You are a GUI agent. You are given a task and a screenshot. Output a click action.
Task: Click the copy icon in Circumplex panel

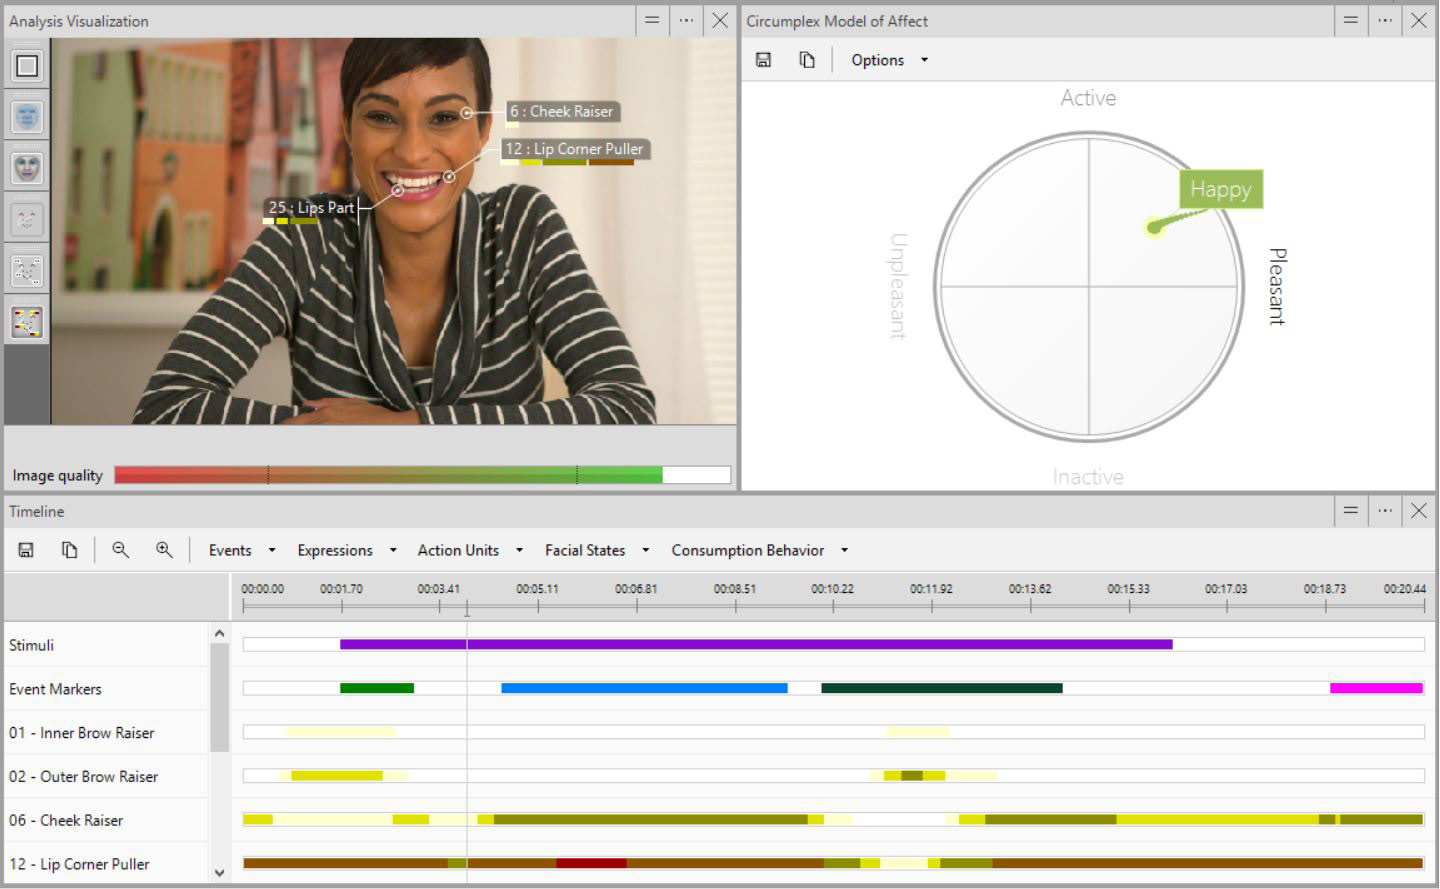pyautogui.click(x=807, y=60)
